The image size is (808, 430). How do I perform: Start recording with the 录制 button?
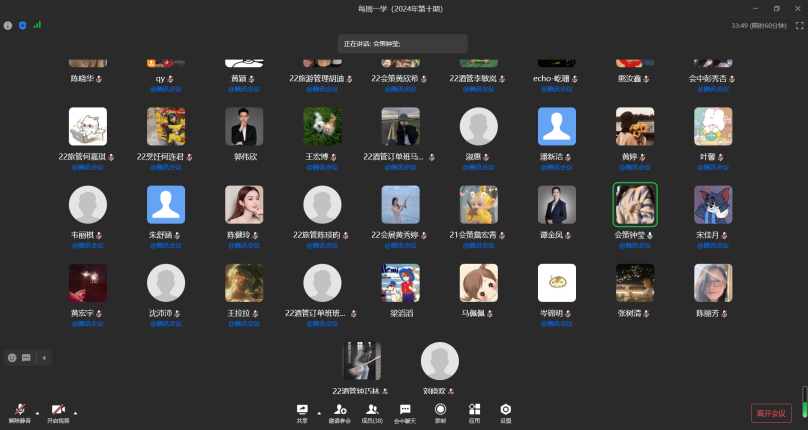click(440, 411)
